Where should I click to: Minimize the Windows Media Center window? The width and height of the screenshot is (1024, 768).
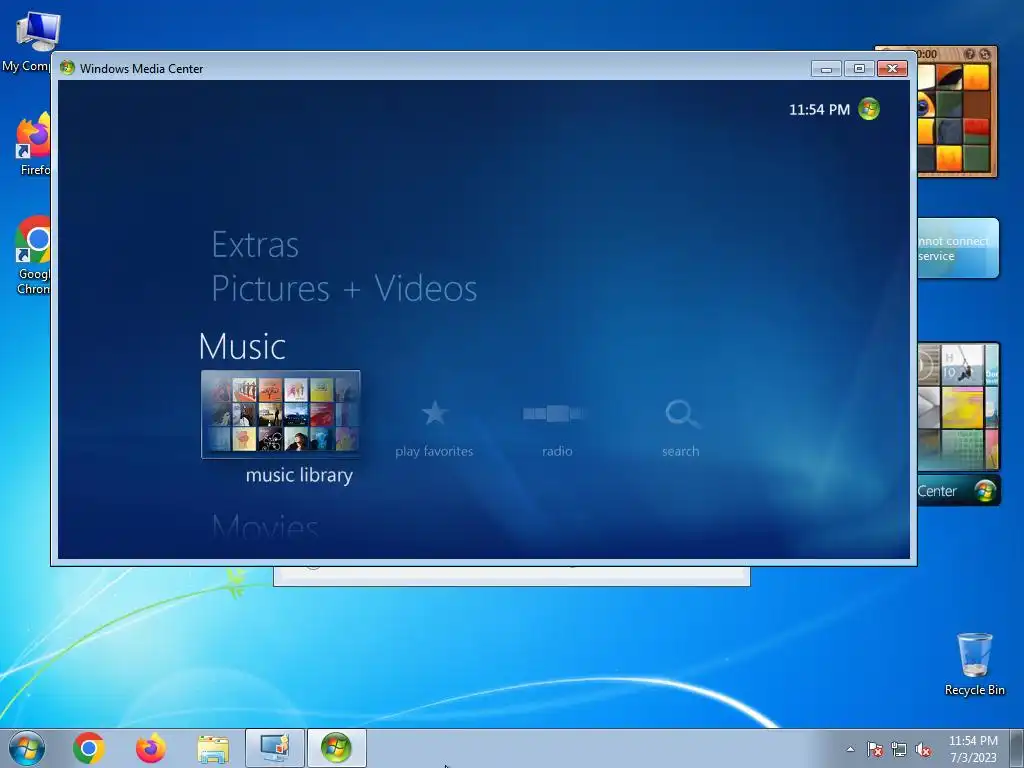[826, 69]
